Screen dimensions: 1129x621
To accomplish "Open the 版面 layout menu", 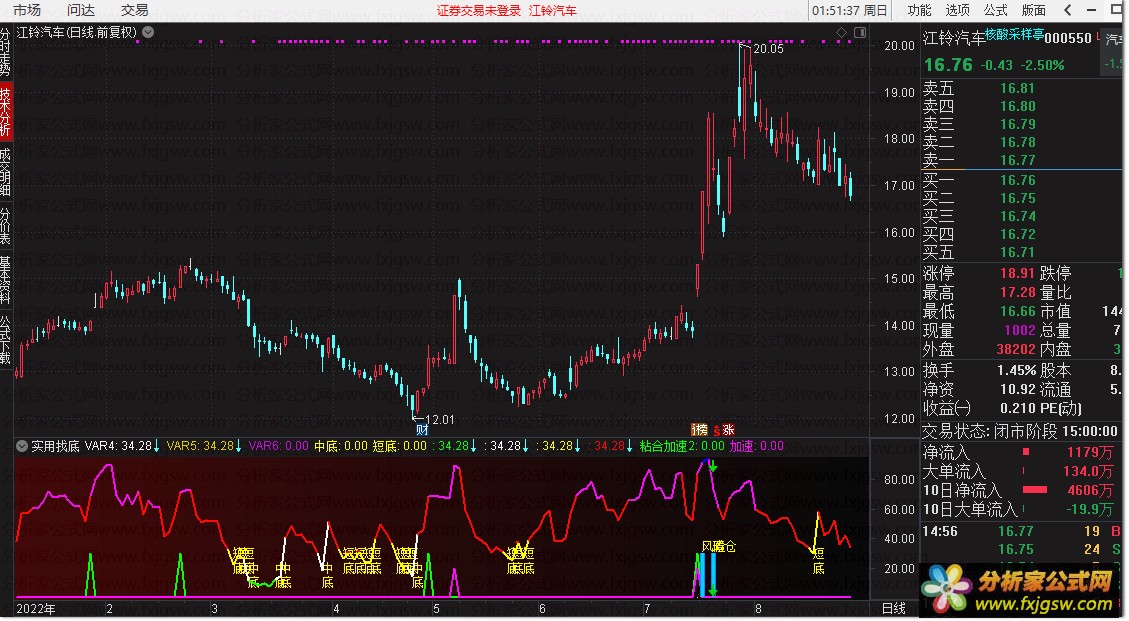I will [1034, 10].
